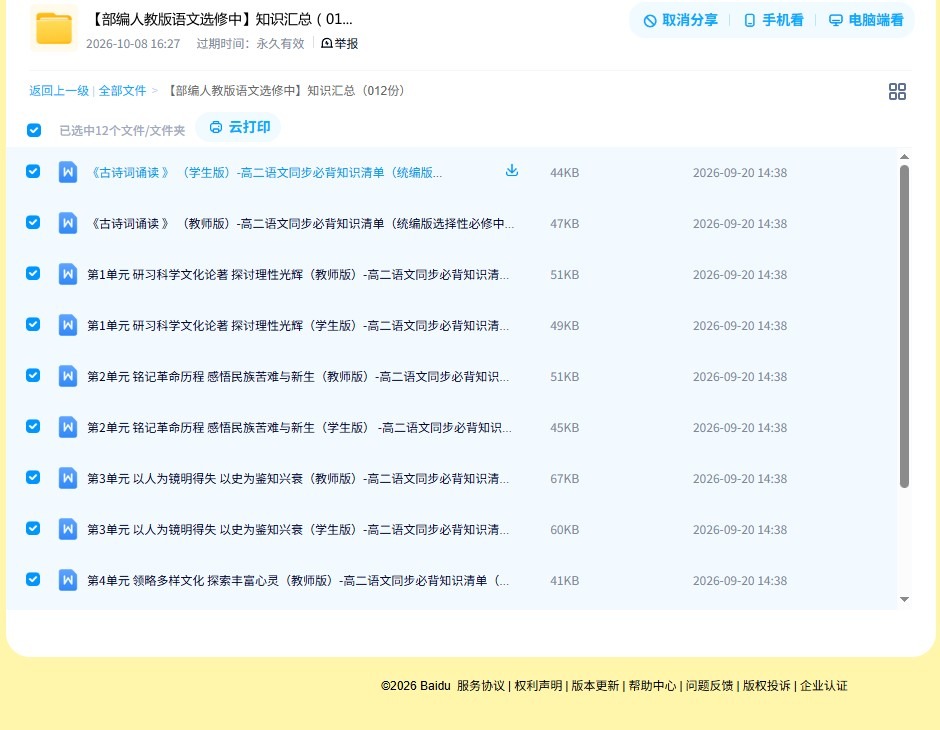Open 帮助中心 footer link
Screen dimensions: 940x730
coord(652,686)
